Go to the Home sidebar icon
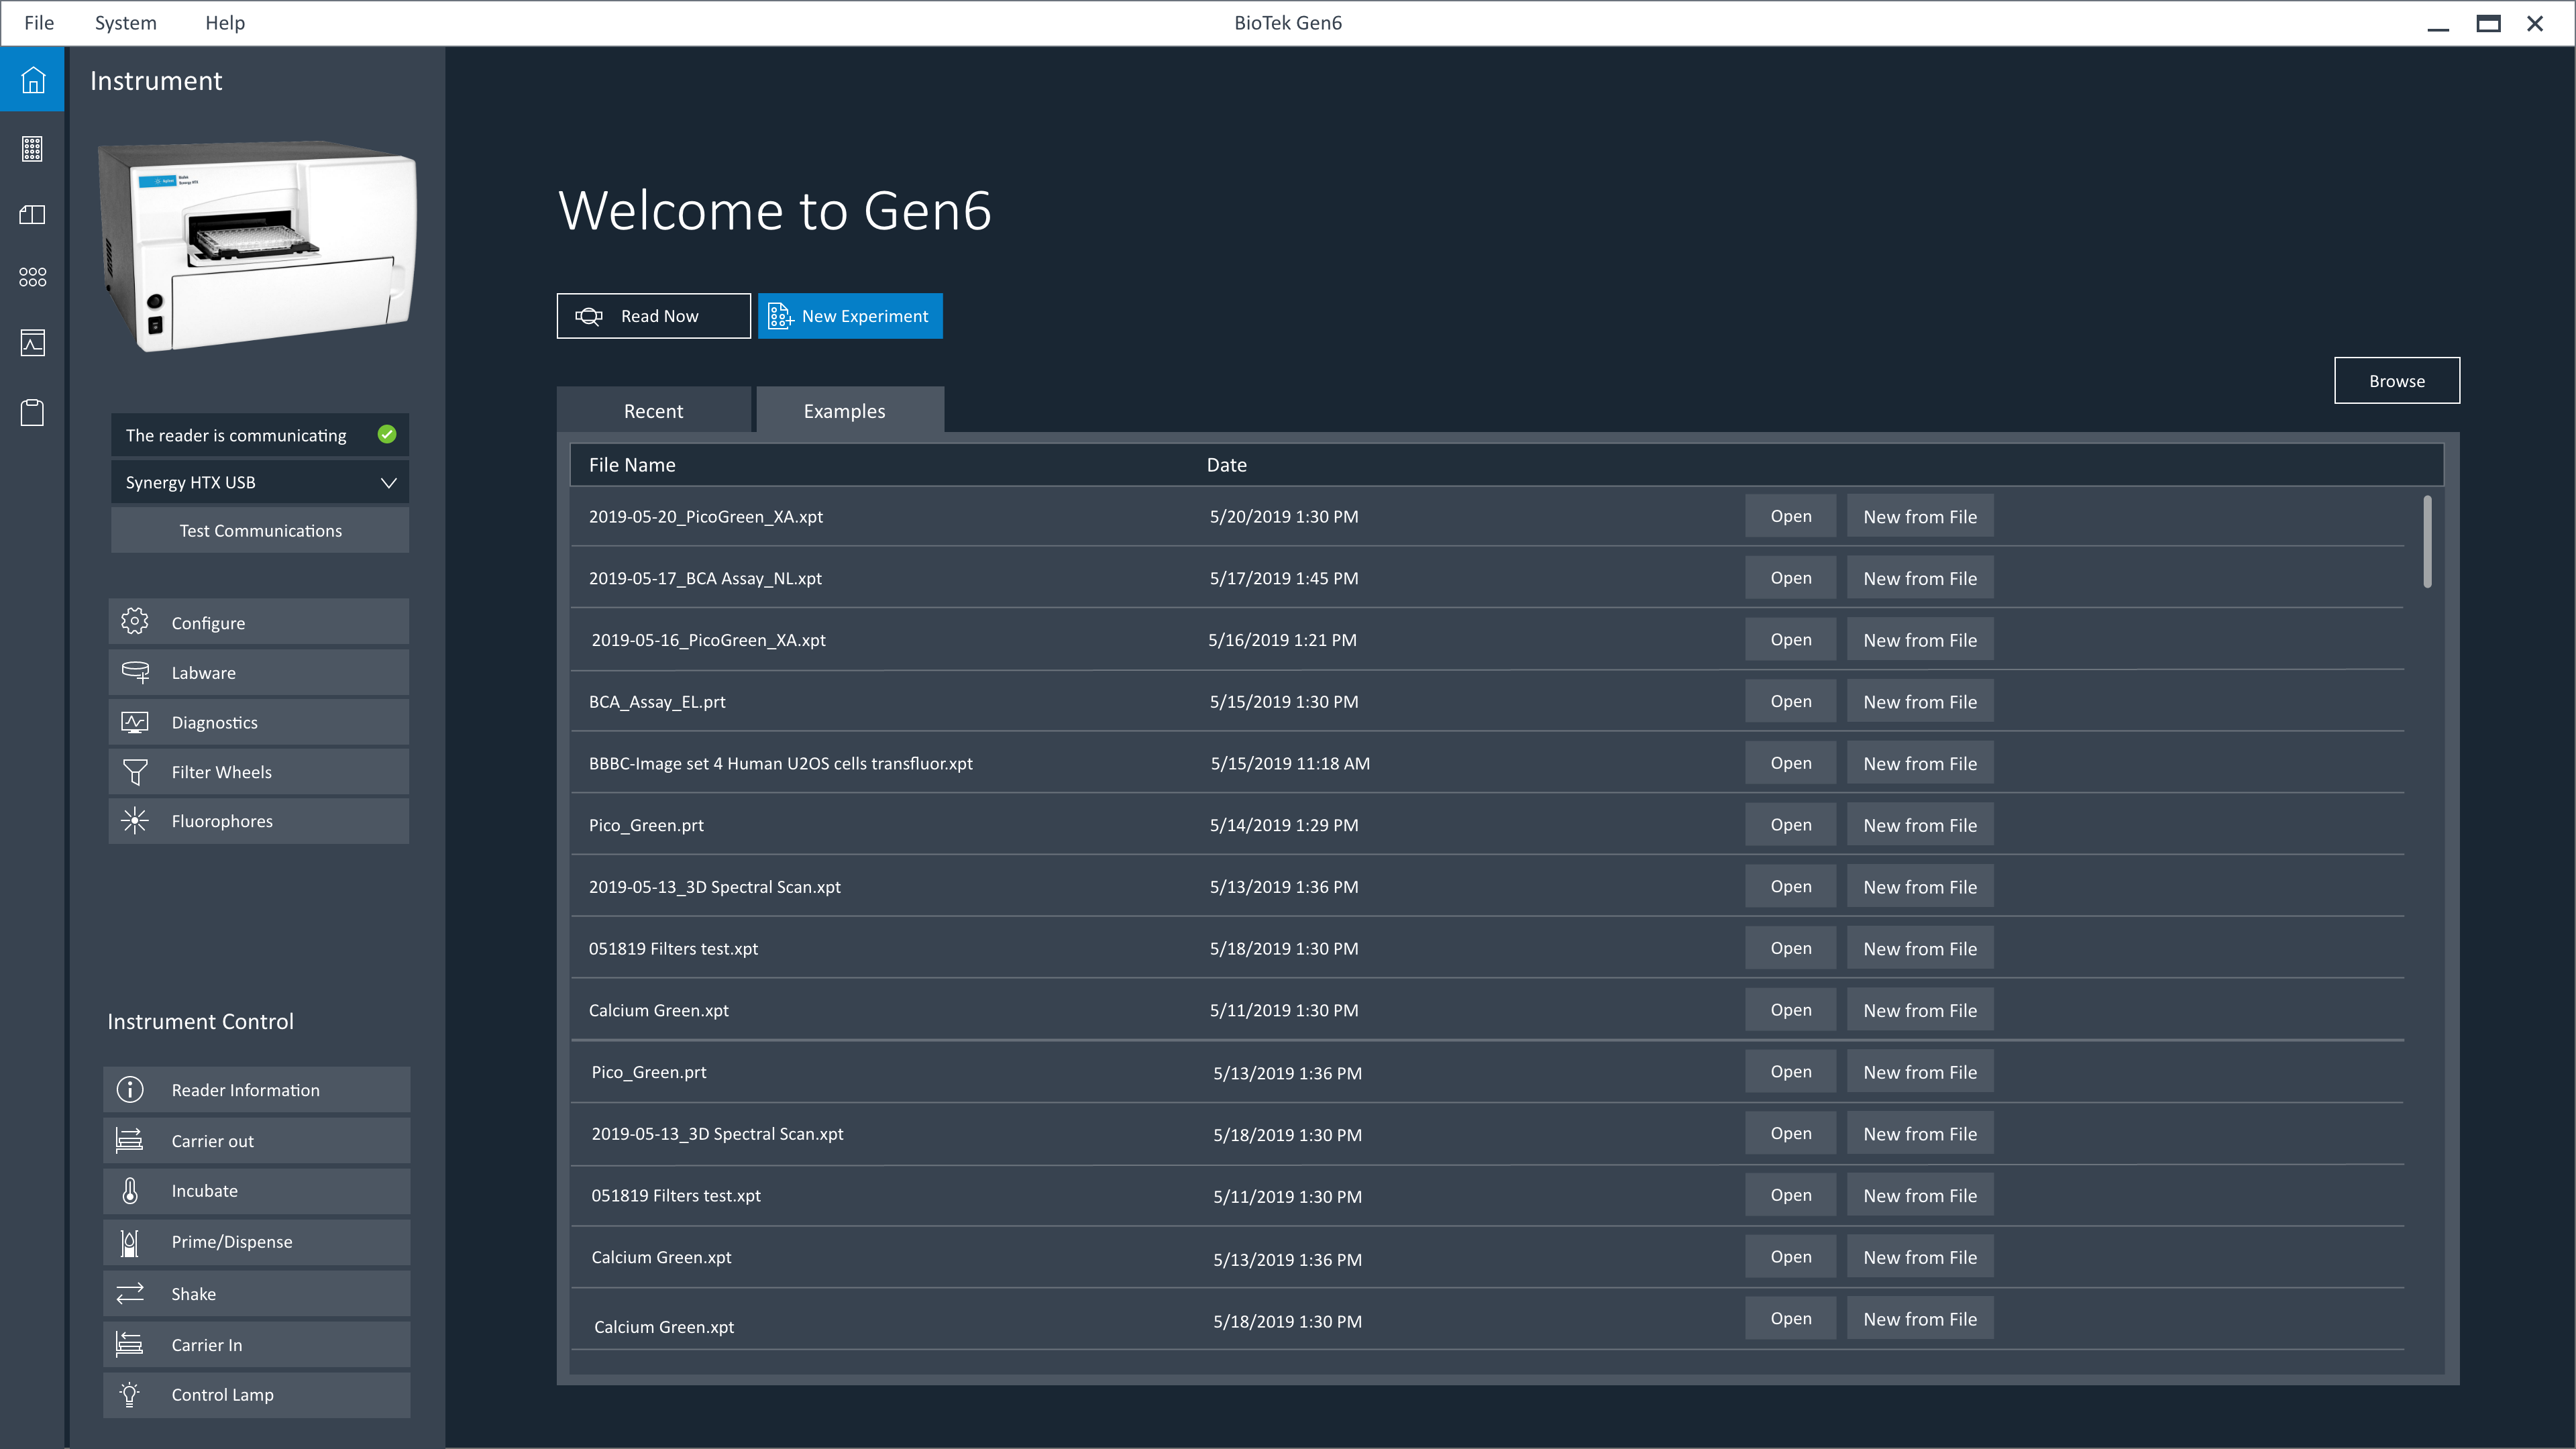Screen dimensions: 2576x1449 tap(33, 79)
